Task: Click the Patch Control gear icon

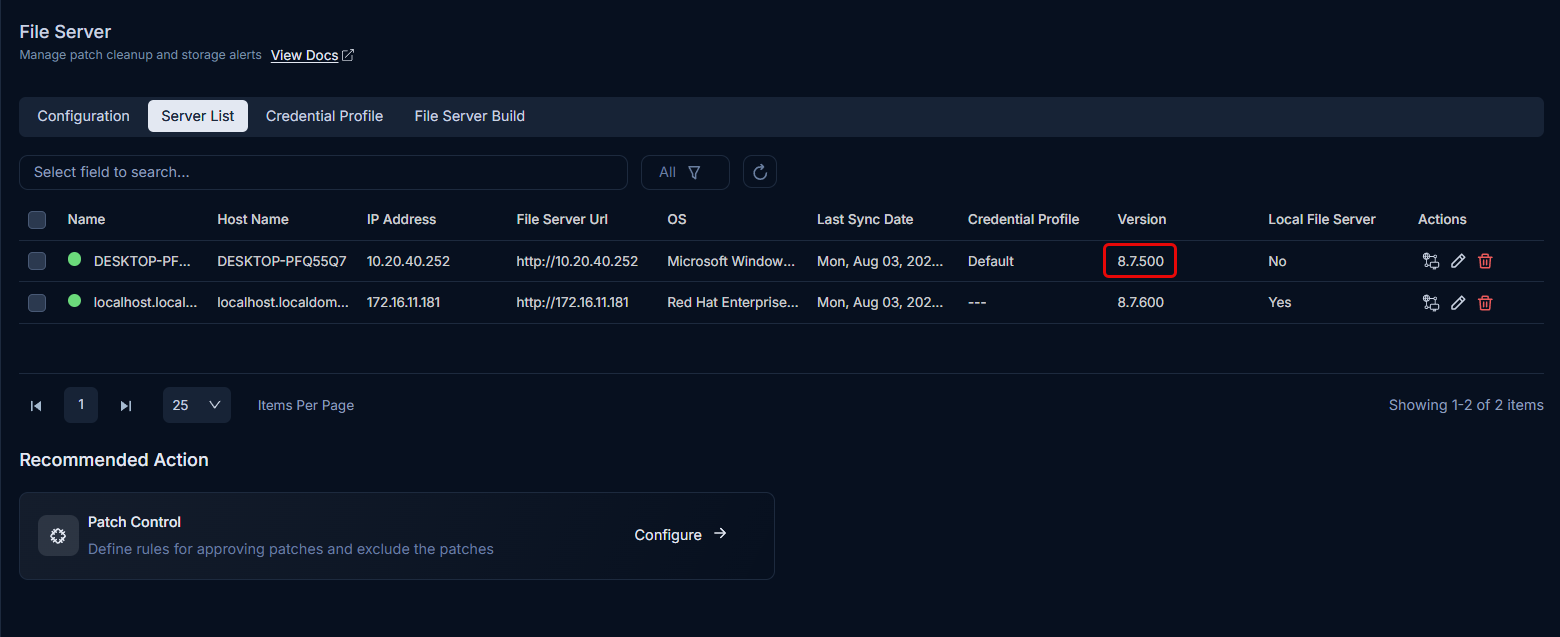Action: point(58,536)
